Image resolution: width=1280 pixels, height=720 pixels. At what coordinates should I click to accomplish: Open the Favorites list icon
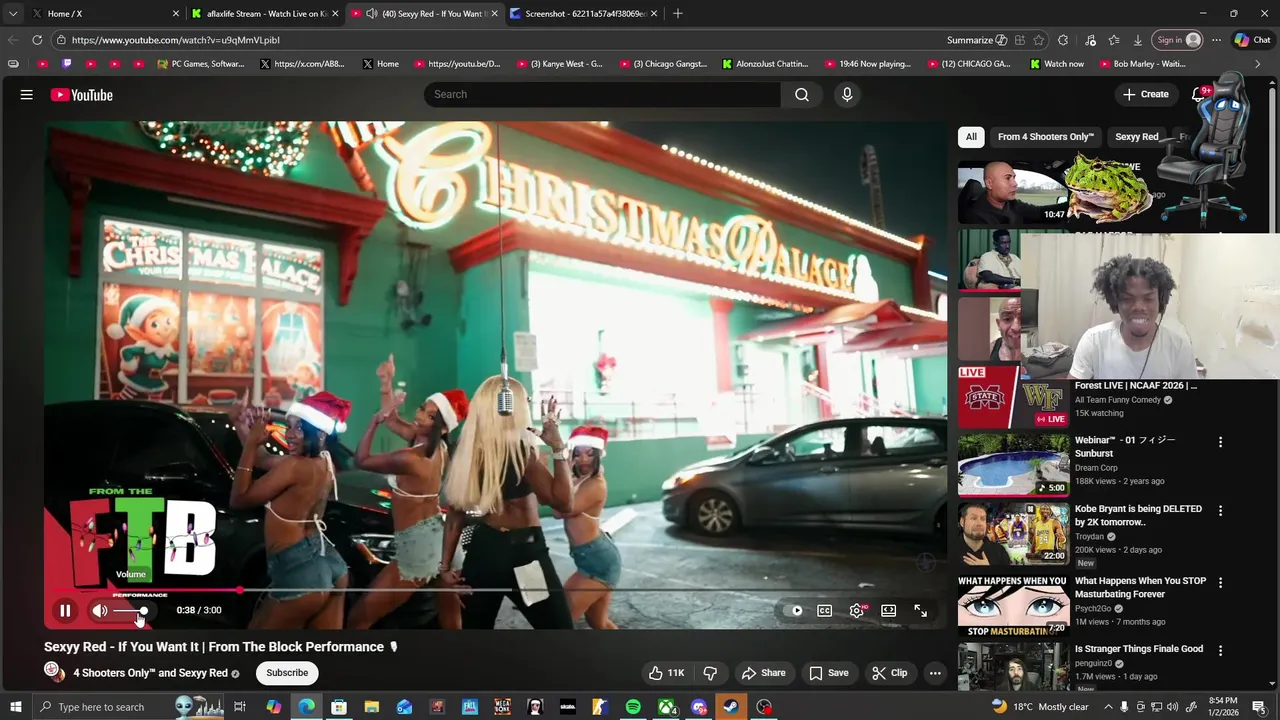pos(1114,40)
